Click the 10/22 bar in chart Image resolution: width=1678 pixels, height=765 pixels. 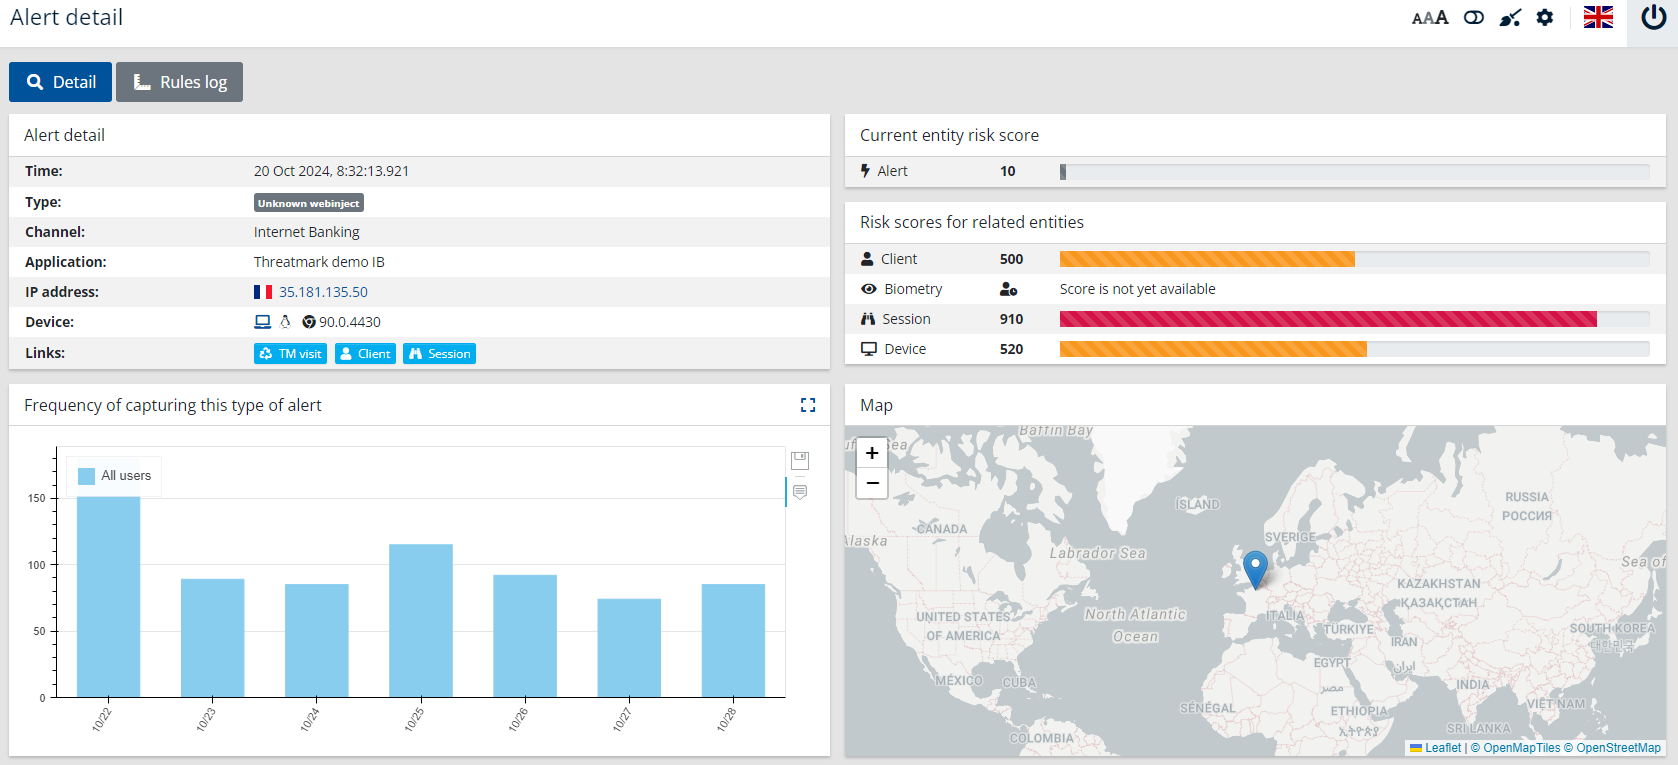pyautogui.click(x=109, y=597)
